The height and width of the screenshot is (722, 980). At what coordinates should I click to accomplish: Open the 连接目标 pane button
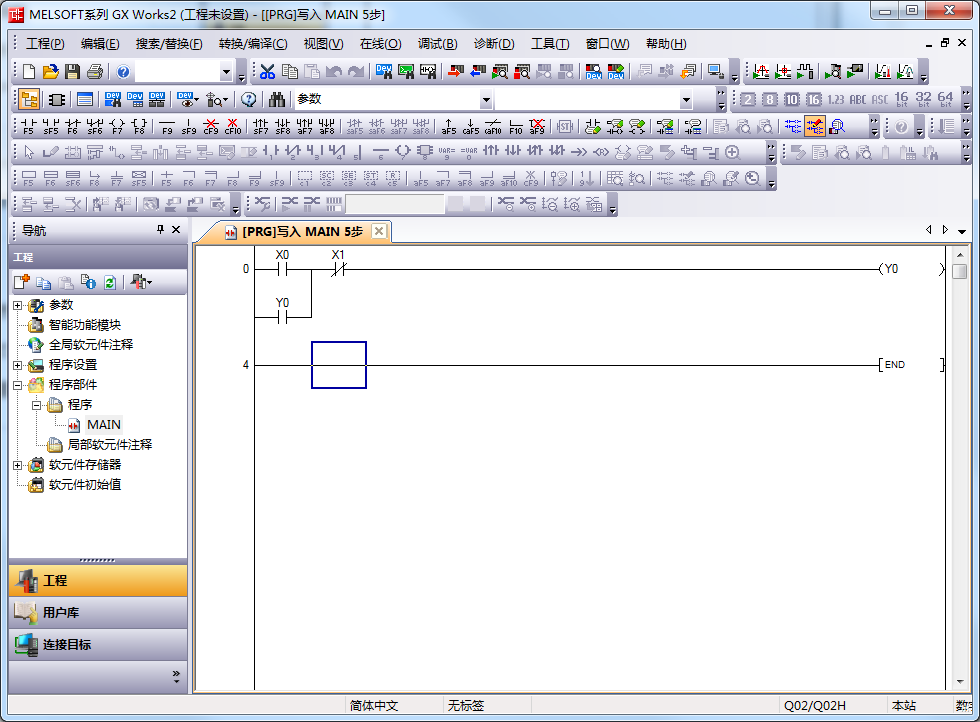(x=98, y=644)
